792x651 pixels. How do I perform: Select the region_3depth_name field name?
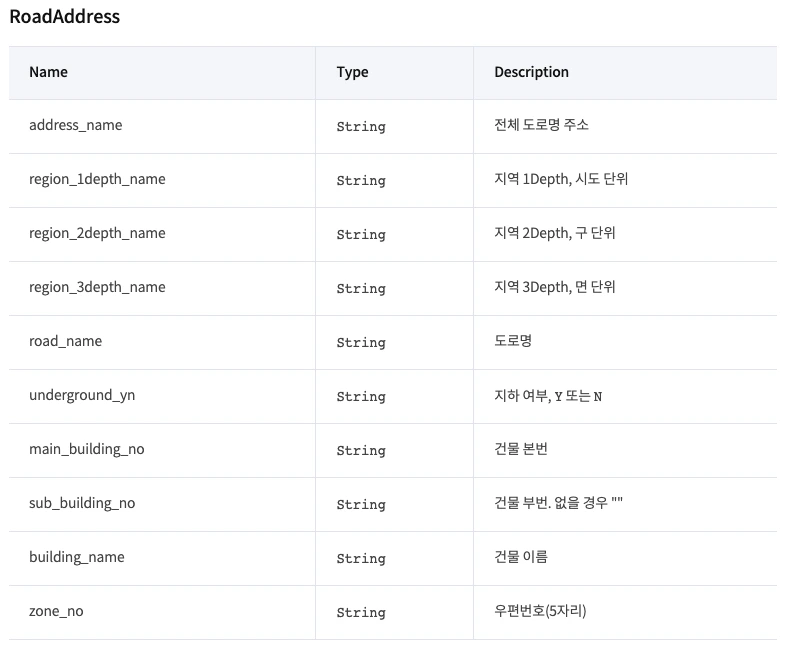click(x=97, y=288)
